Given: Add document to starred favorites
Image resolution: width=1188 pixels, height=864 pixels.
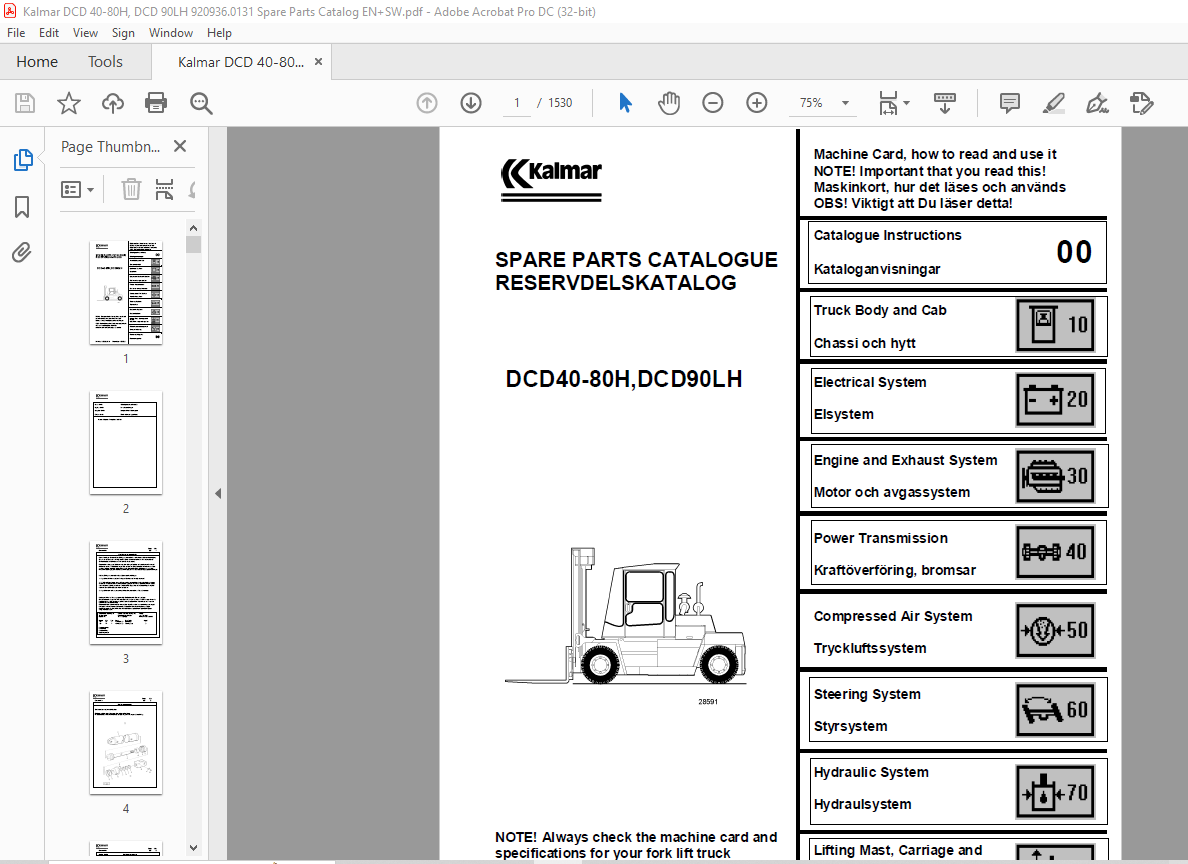Looking at the screenshot, I should pos(69,103).
